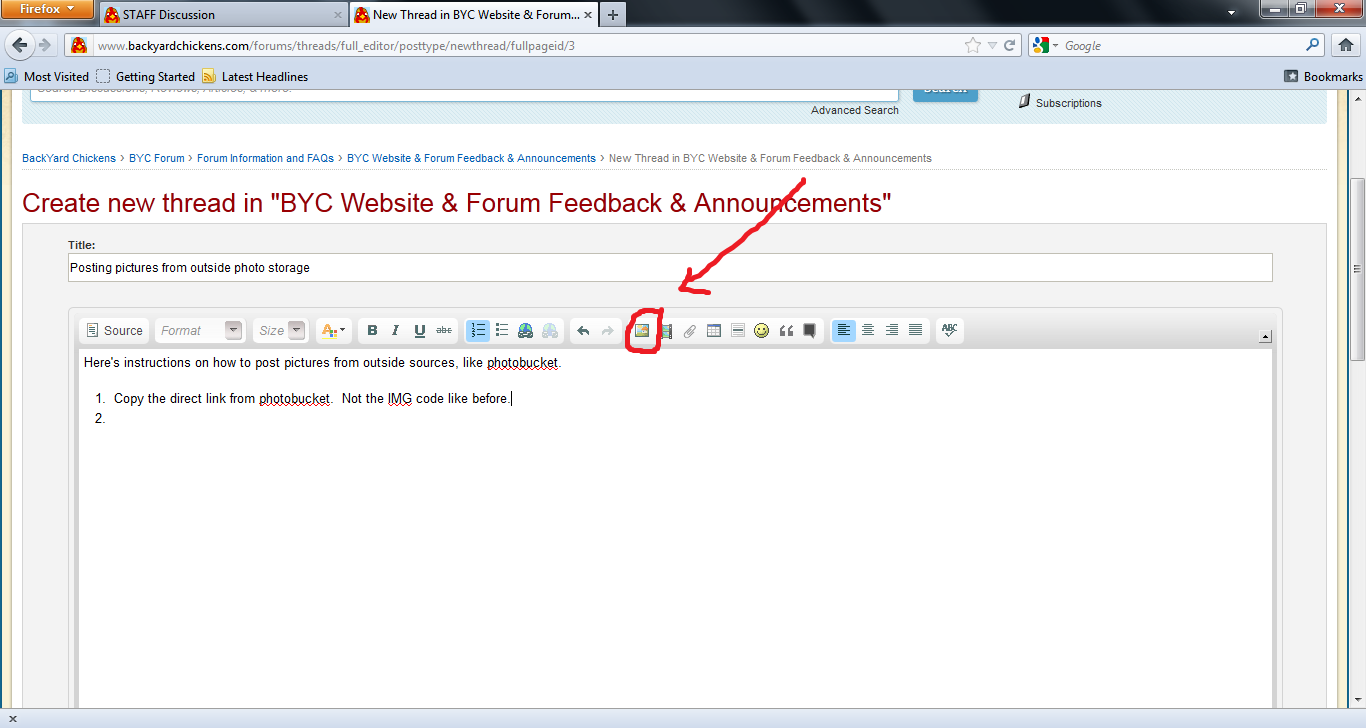Open the smiley emoticon picker
The image size is (1366, 728).
tap(762, 331)
